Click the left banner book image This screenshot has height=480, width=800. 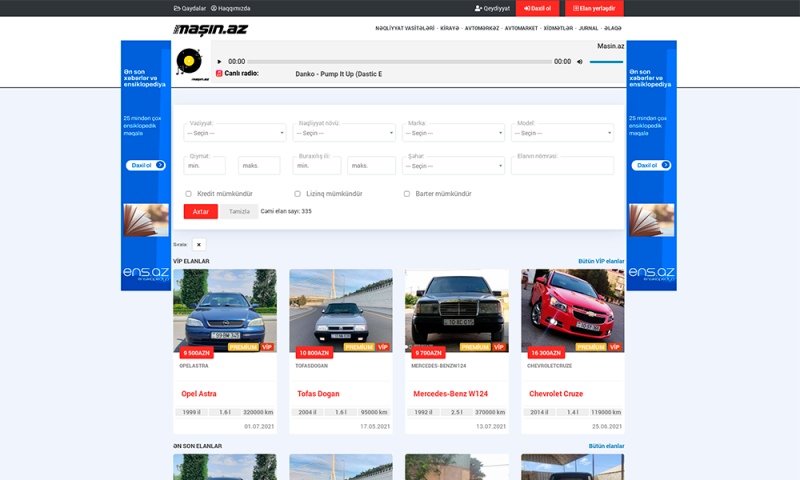pyautogui.click(x=146, y=220)
